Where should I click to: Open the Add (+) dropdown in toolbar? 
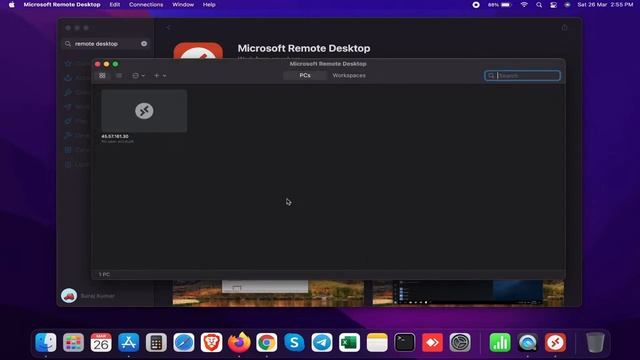pyautogui.click(x=160, y=76)
